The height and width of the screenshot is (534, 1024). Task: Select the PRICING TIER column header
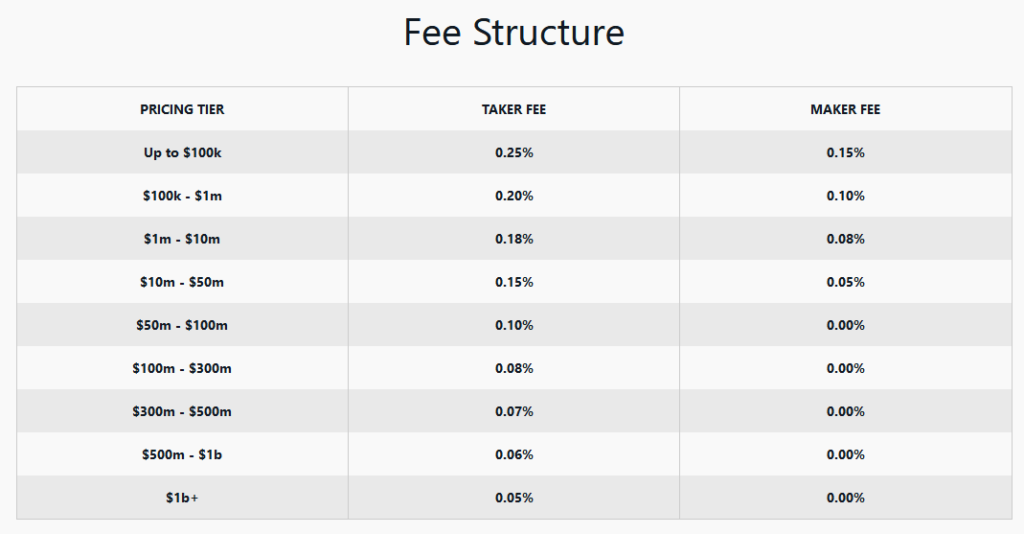coord(182,109)
